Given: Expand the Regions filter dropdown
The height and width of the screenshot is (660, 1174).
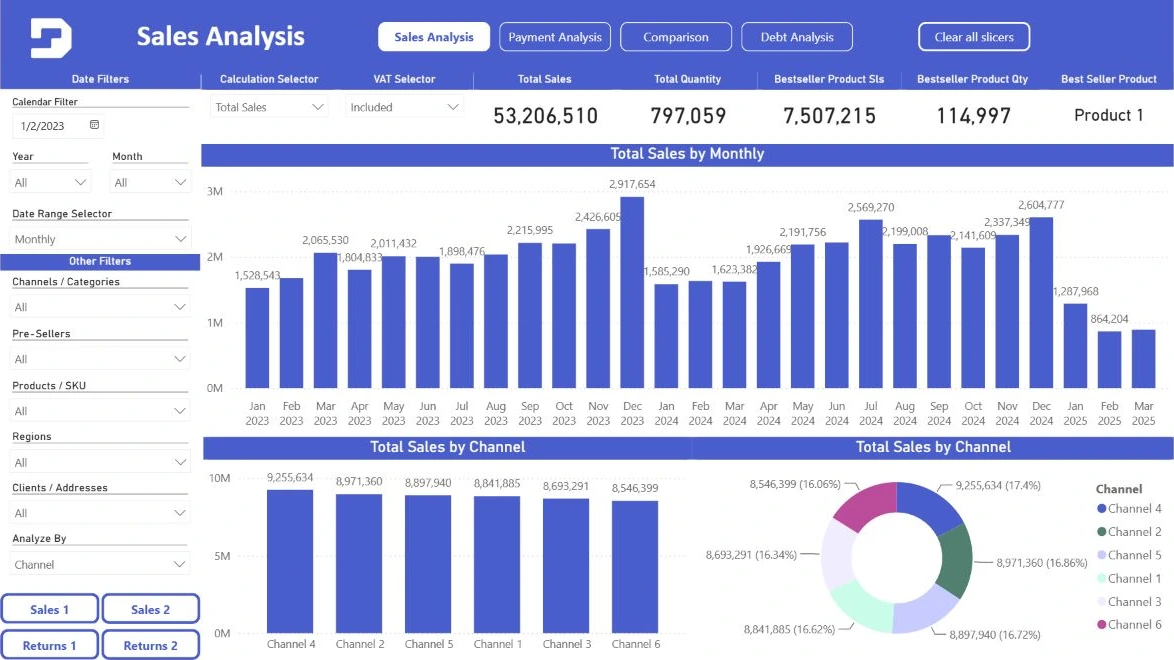Looking at the screenshot, I should pyautogui.click(x=100, y=462).
